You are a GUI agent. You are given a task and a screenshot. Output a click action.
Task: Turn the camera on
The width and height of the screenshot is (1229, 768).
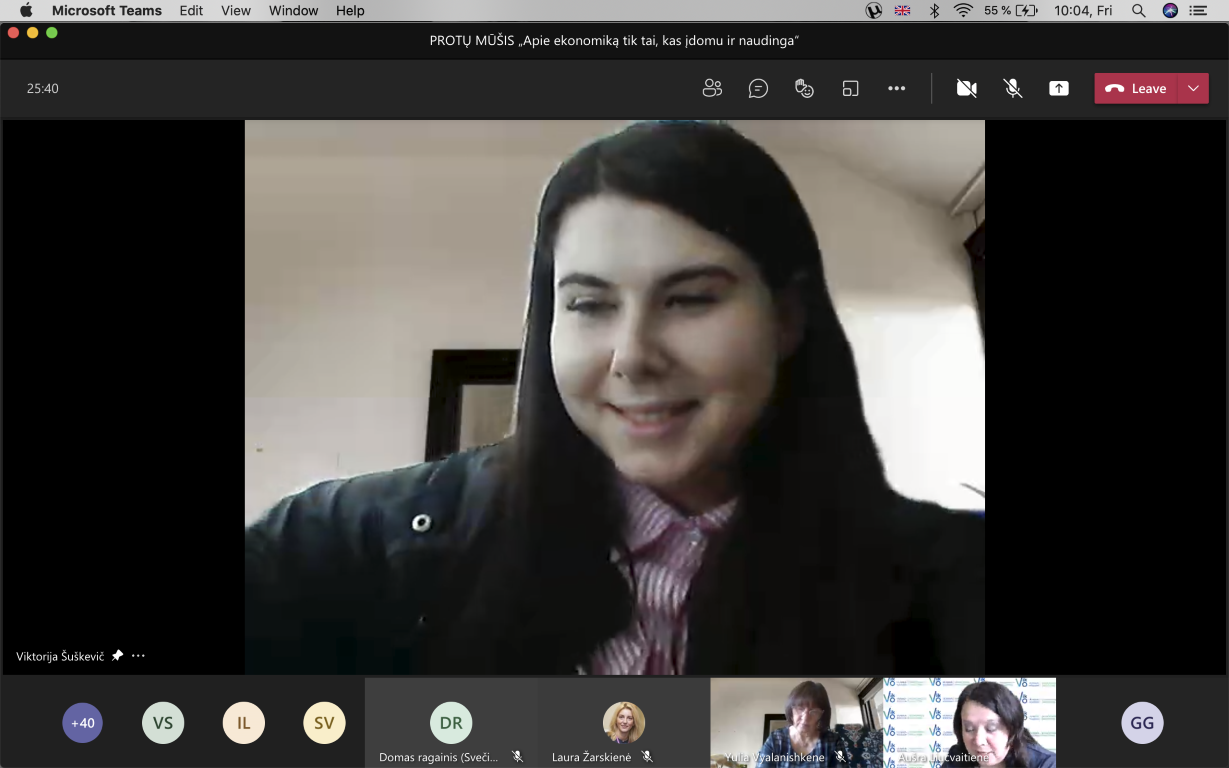pos(966,88)
